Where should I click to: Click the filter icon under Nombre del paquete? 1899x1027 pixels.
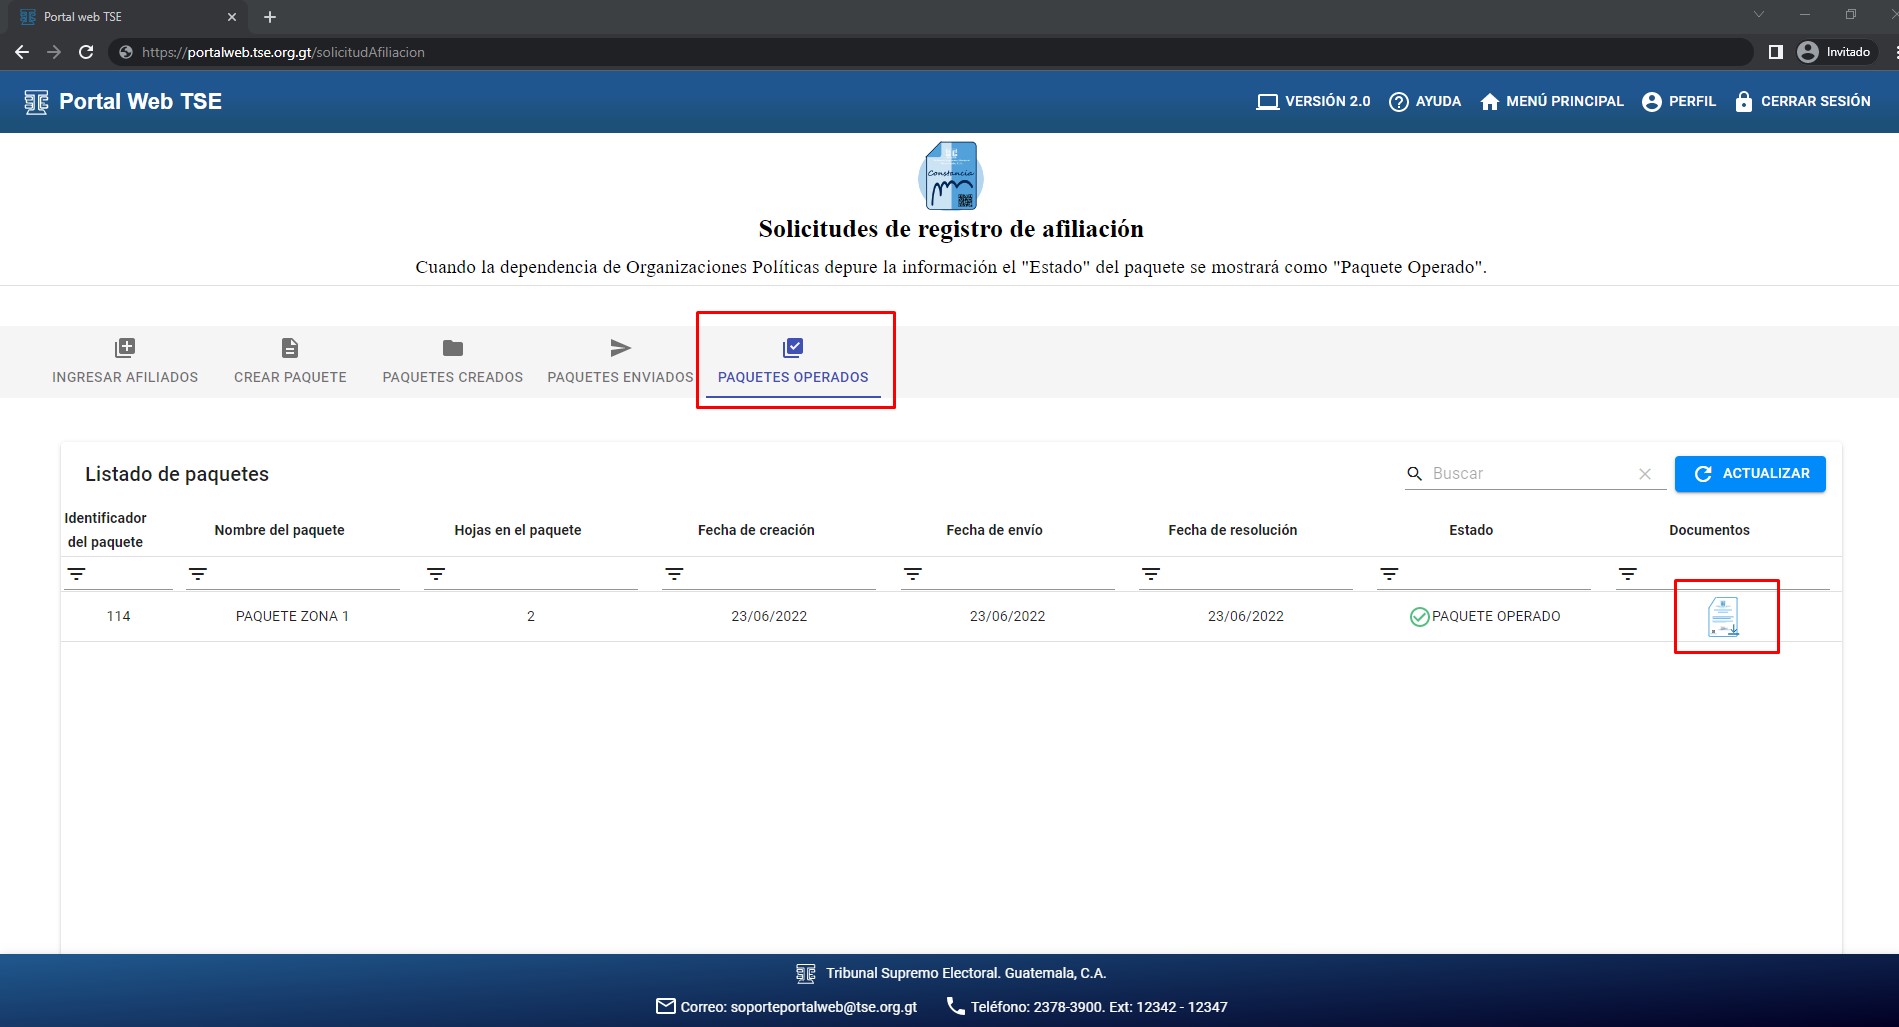tap(198, 574)
